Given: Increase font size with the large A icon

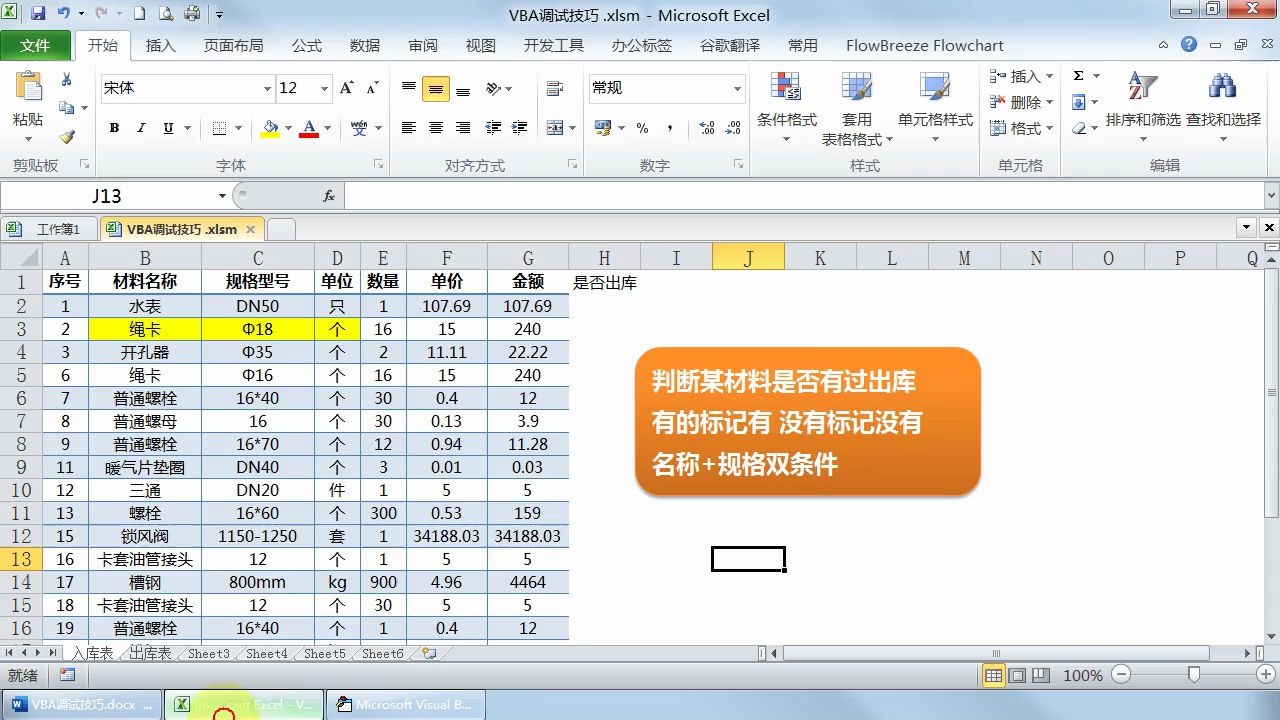Looking at the screenshot, I should 346,88.
